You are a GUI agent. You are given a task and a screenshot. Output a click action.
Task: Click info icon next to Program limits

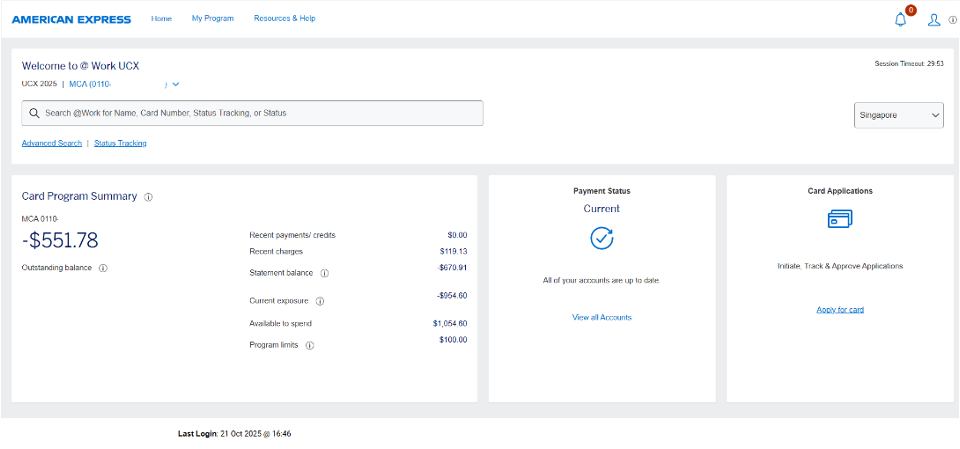[x=309, y=346]
